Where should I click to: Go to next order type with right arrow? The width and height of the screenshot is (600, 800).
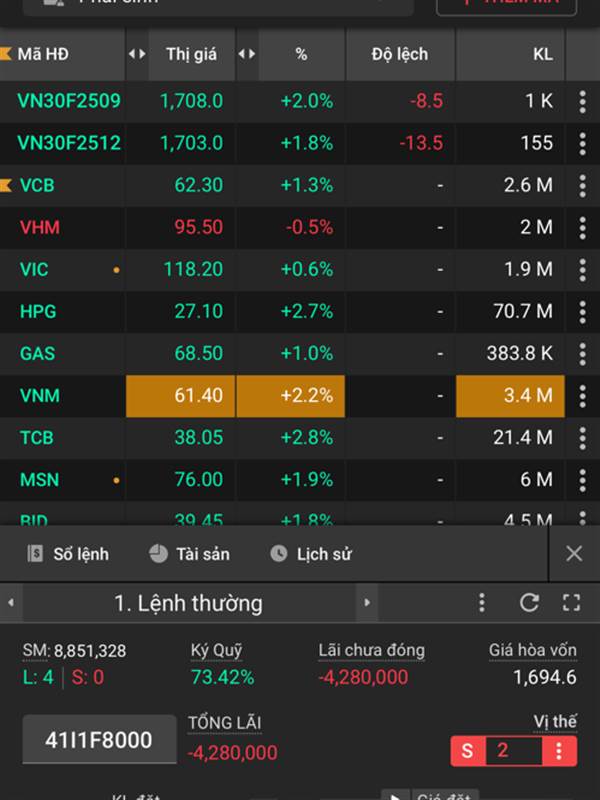click(x=367, y=603)
